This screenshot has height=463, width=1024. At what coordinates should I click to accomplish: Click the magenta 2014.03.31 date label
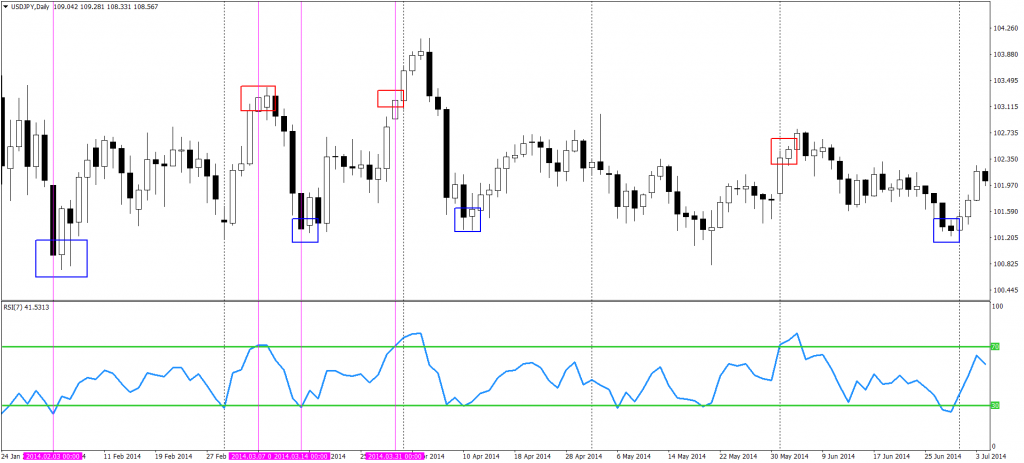[x=395, y=456]
